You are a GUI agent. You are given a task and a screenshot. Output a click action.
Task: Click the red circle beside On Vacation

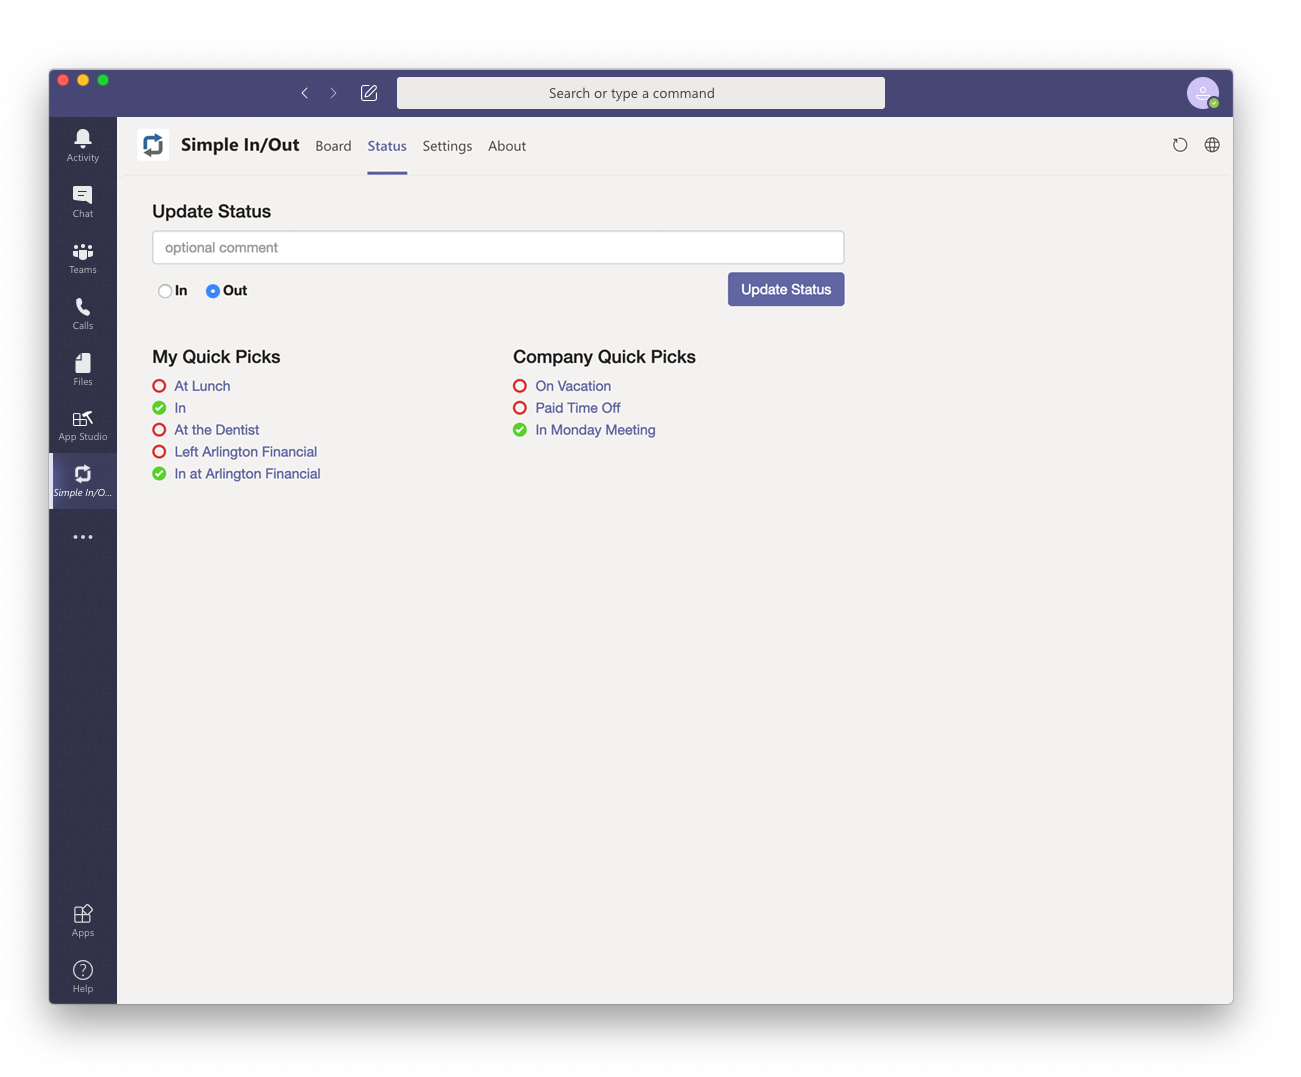point(520,386)
